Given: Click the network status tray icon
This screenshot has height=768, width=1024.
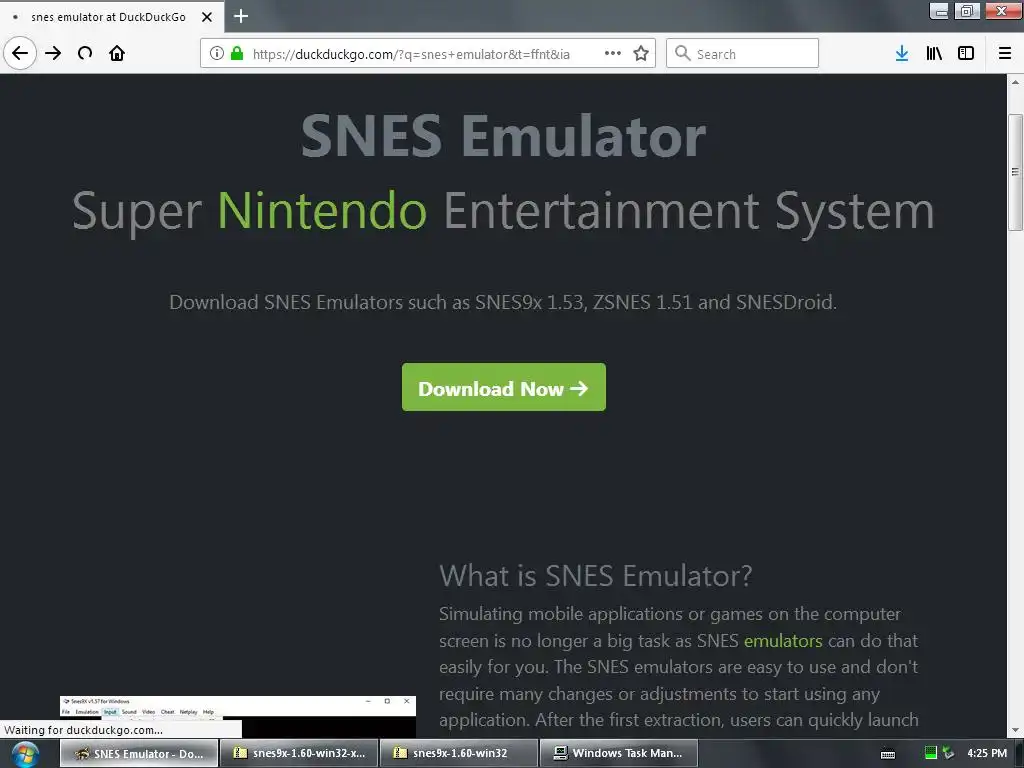Looking at the screenshot, I should click(948, 753).
